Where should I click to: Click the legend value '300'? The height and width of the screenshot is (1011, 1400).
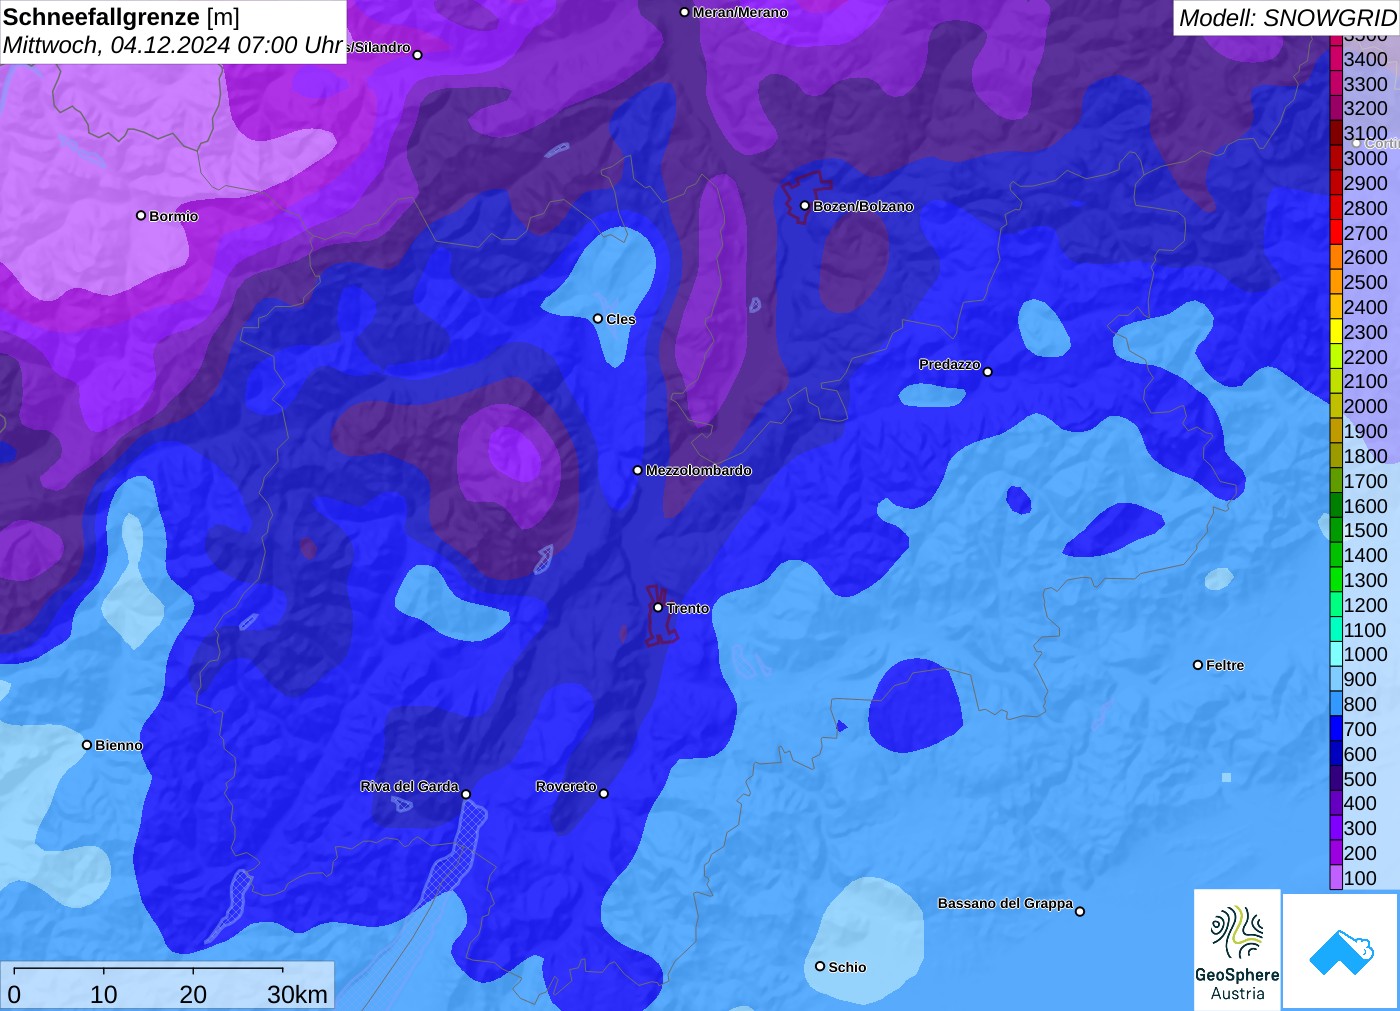pyautogui.click(x=1360, y=828)
